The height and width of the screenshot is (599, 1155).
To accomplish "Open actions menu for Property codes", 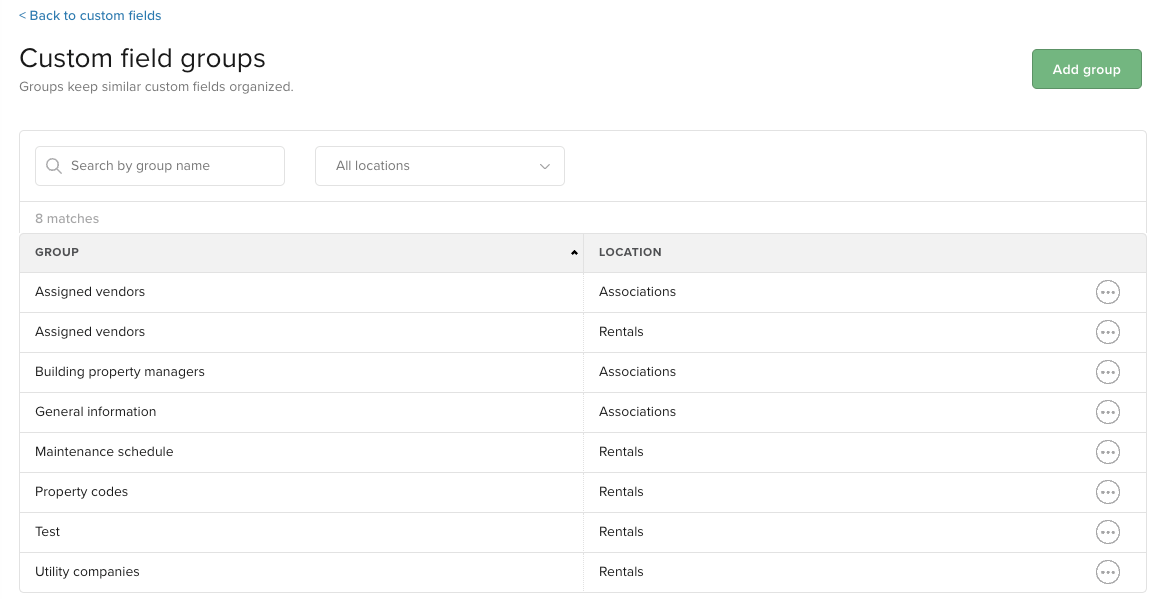I will [x=1108, y=492].
